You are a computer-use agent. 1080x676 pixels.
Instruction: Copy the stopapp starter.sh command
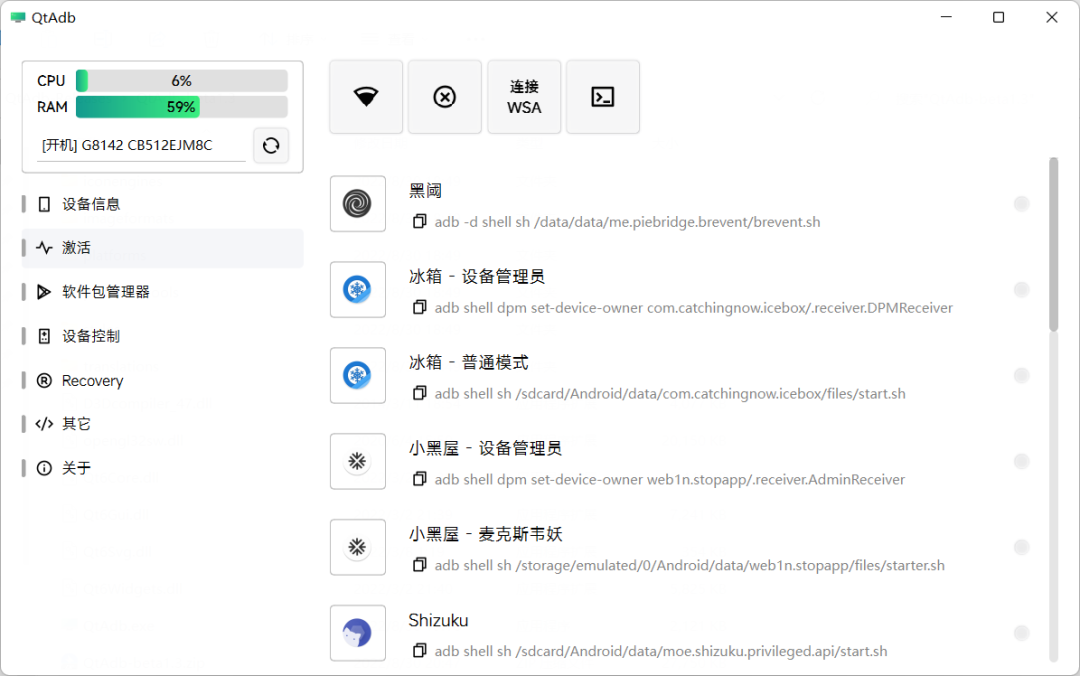[419, 565]
